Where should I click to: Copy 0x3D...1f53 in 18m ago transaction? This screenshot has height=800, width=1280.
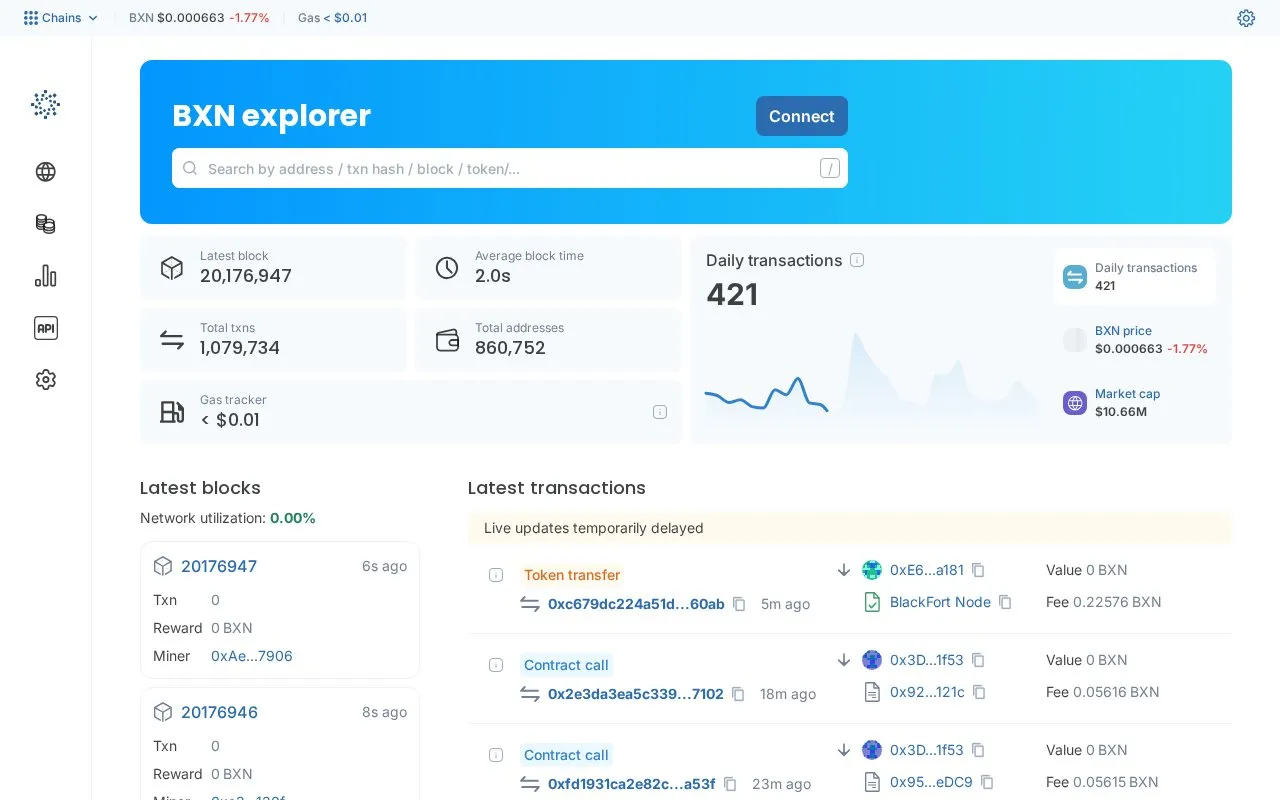(978, 660)
